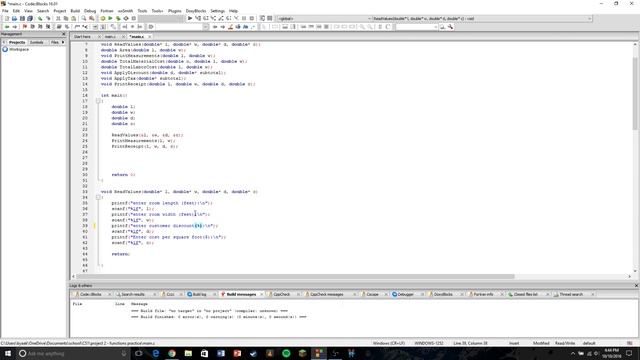Close the Logs & others panel
Viewport: 640px width, 360px height.
point(636,286)
